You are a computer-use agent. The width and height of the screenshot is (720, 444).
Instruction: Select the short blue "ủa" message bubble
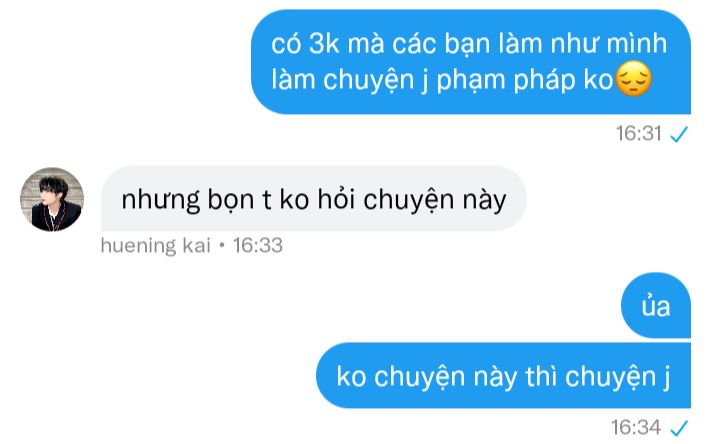click(656, 305)
